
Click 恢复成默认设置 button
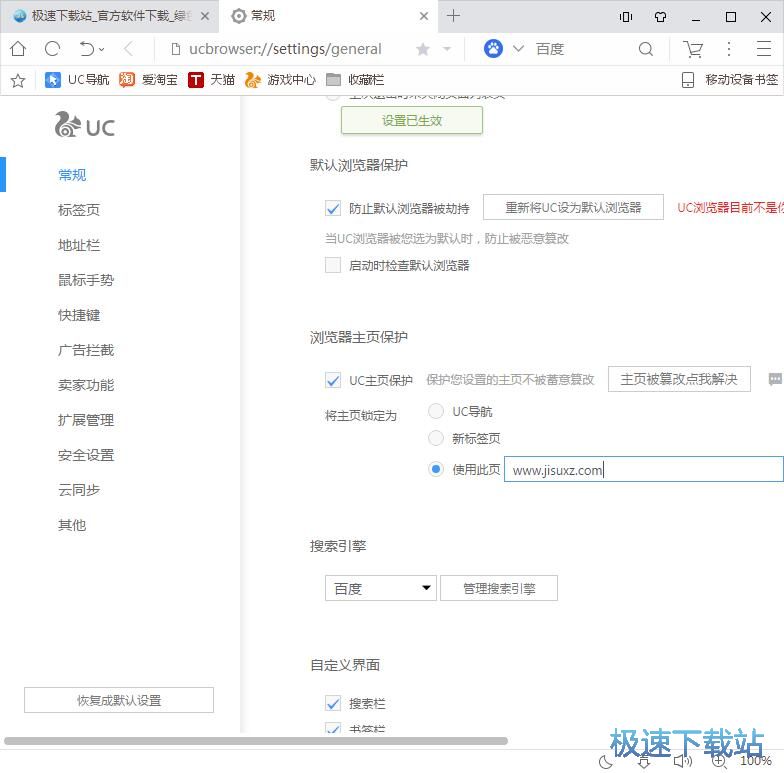pos(119,700)
